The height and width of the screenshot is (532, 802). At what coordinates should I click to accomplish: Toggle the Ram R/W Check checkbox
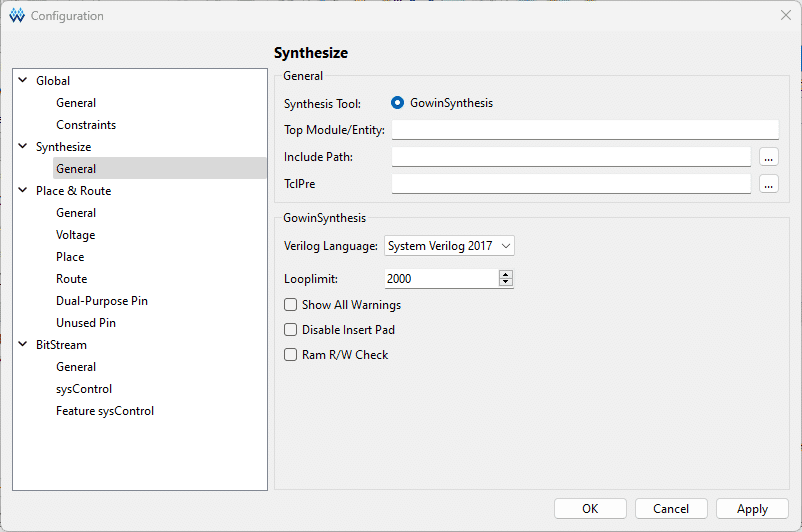291,355
